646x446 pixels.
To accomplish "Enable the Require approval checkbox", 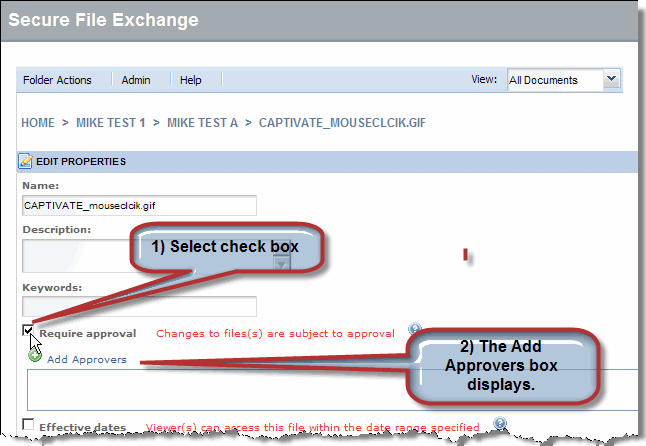I will pyautogui.click(x=28, y=332).
